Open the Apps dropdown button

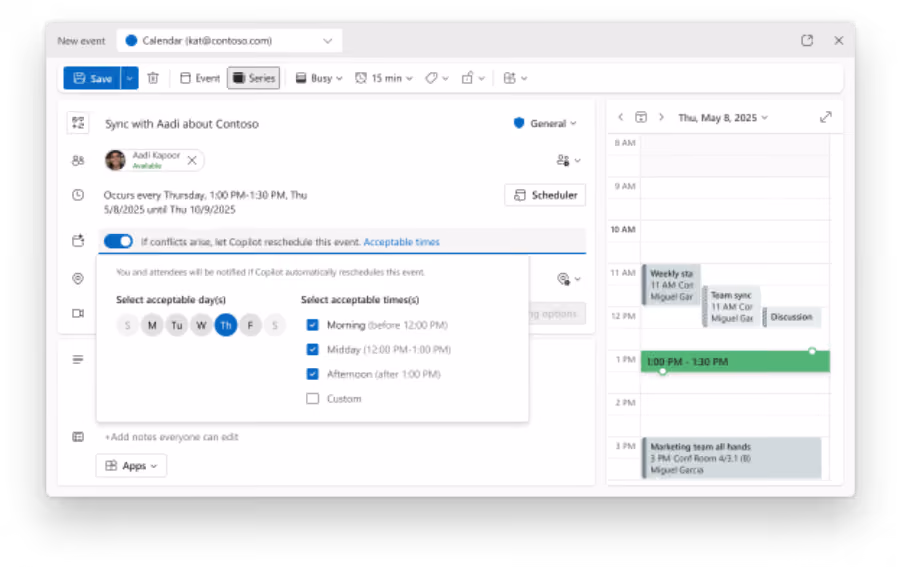pyautogui.click(x=131, y=466)
